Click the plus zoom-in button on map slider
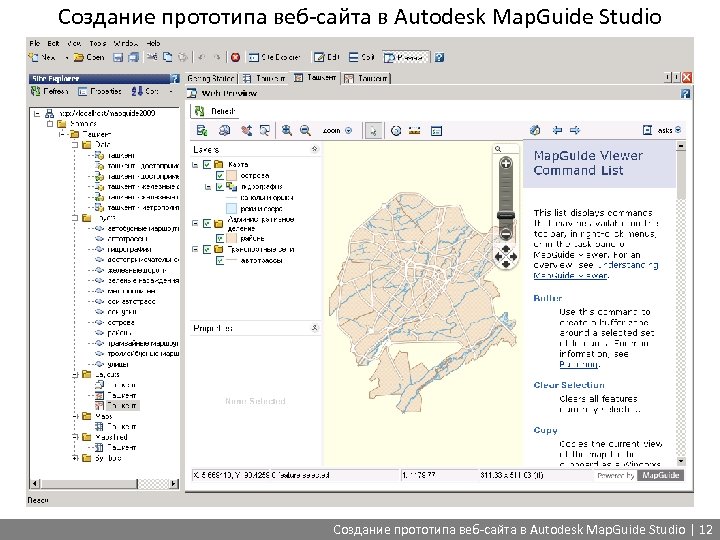 pyautogui.click(x=506, y=163)
